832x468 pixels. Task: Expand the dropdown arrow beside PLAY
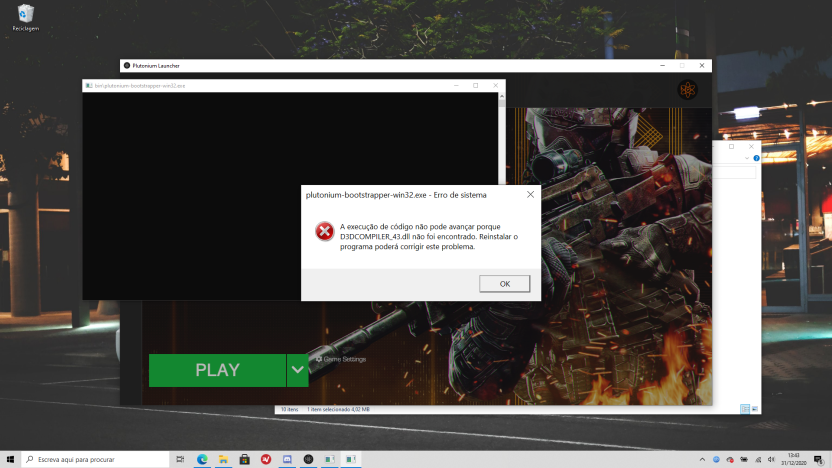tap(297, 370)
